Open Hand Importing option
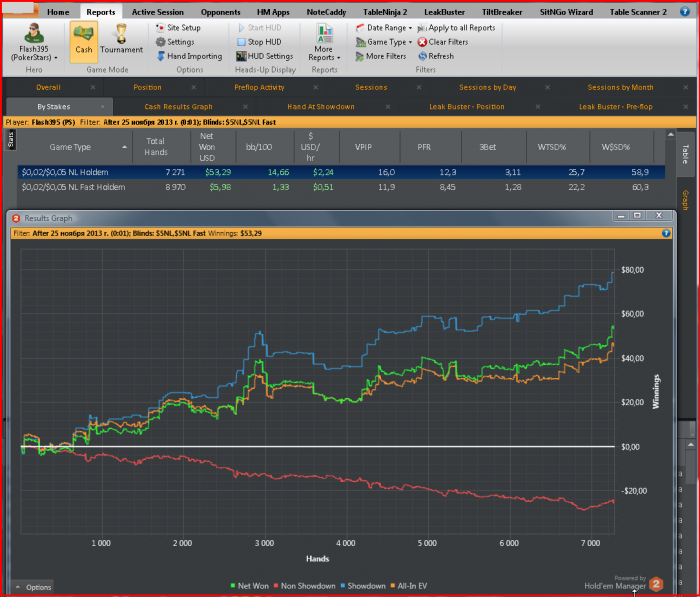Image resolution: width=700 pixels, height=597 pixels. coord(189,56)
